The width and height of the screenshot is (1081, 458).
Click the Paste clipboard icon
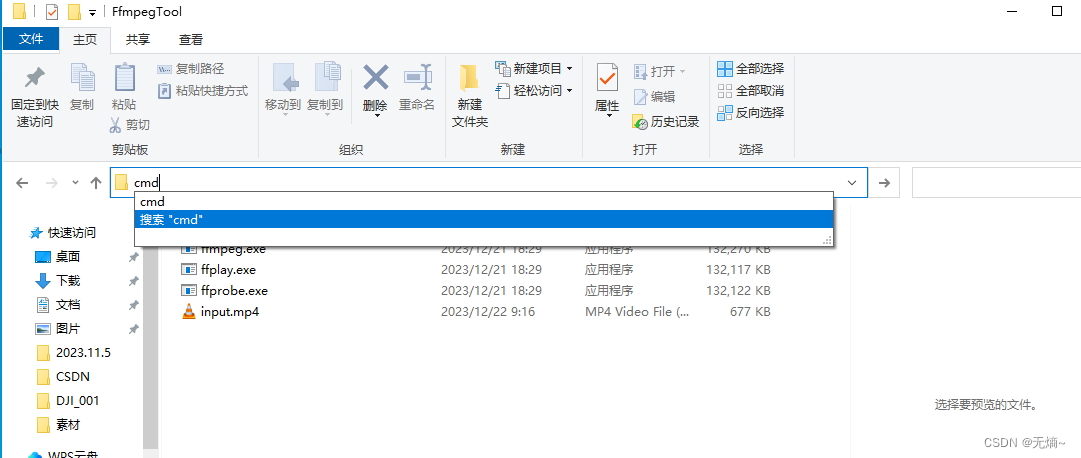124,79
